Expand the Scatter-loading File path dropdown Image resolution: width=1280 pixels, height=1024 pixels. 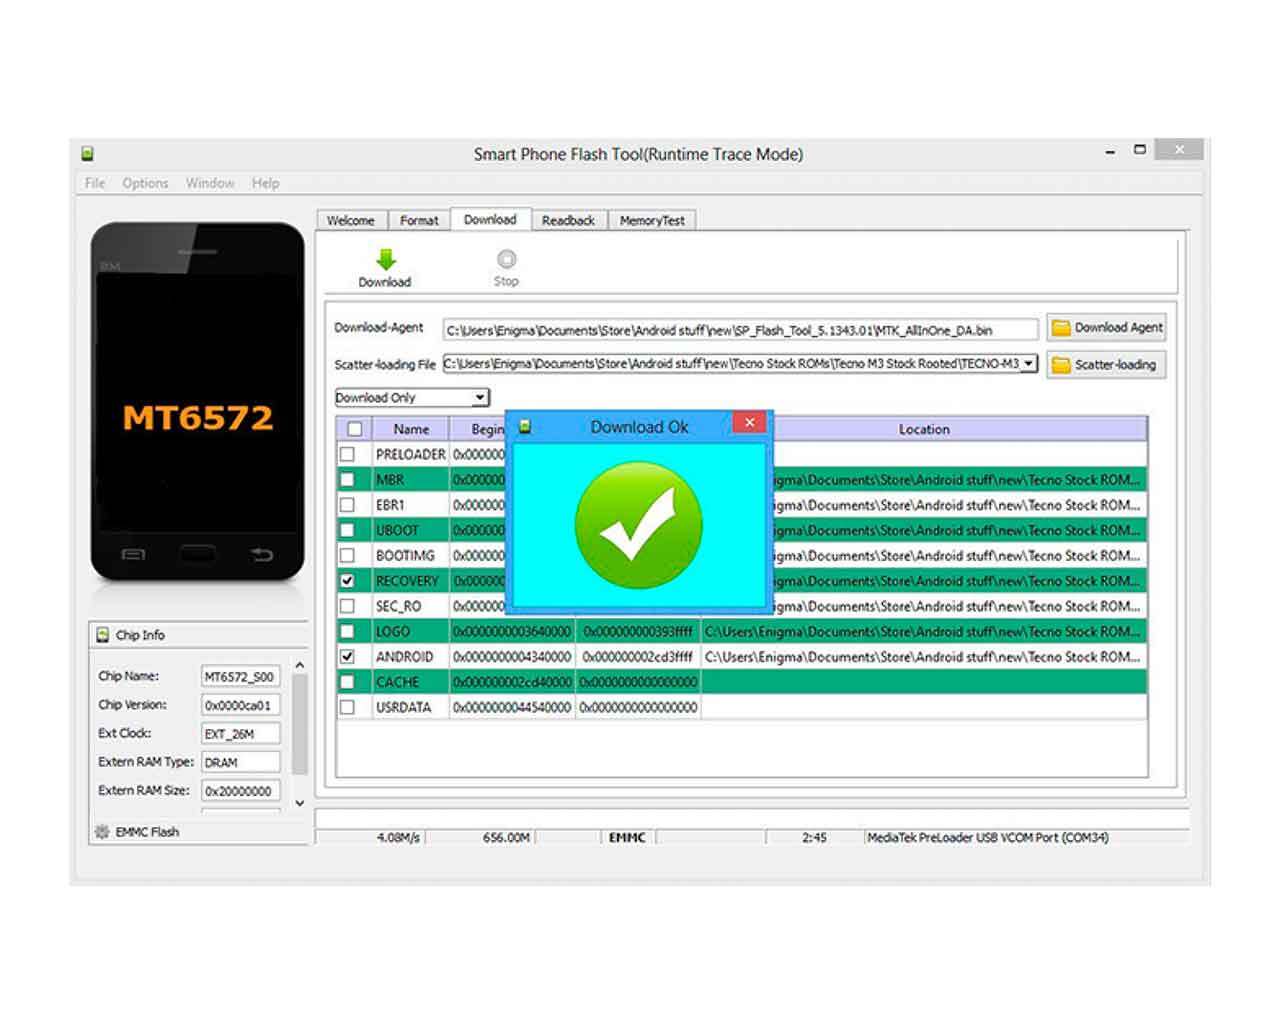coord(1028,364)
